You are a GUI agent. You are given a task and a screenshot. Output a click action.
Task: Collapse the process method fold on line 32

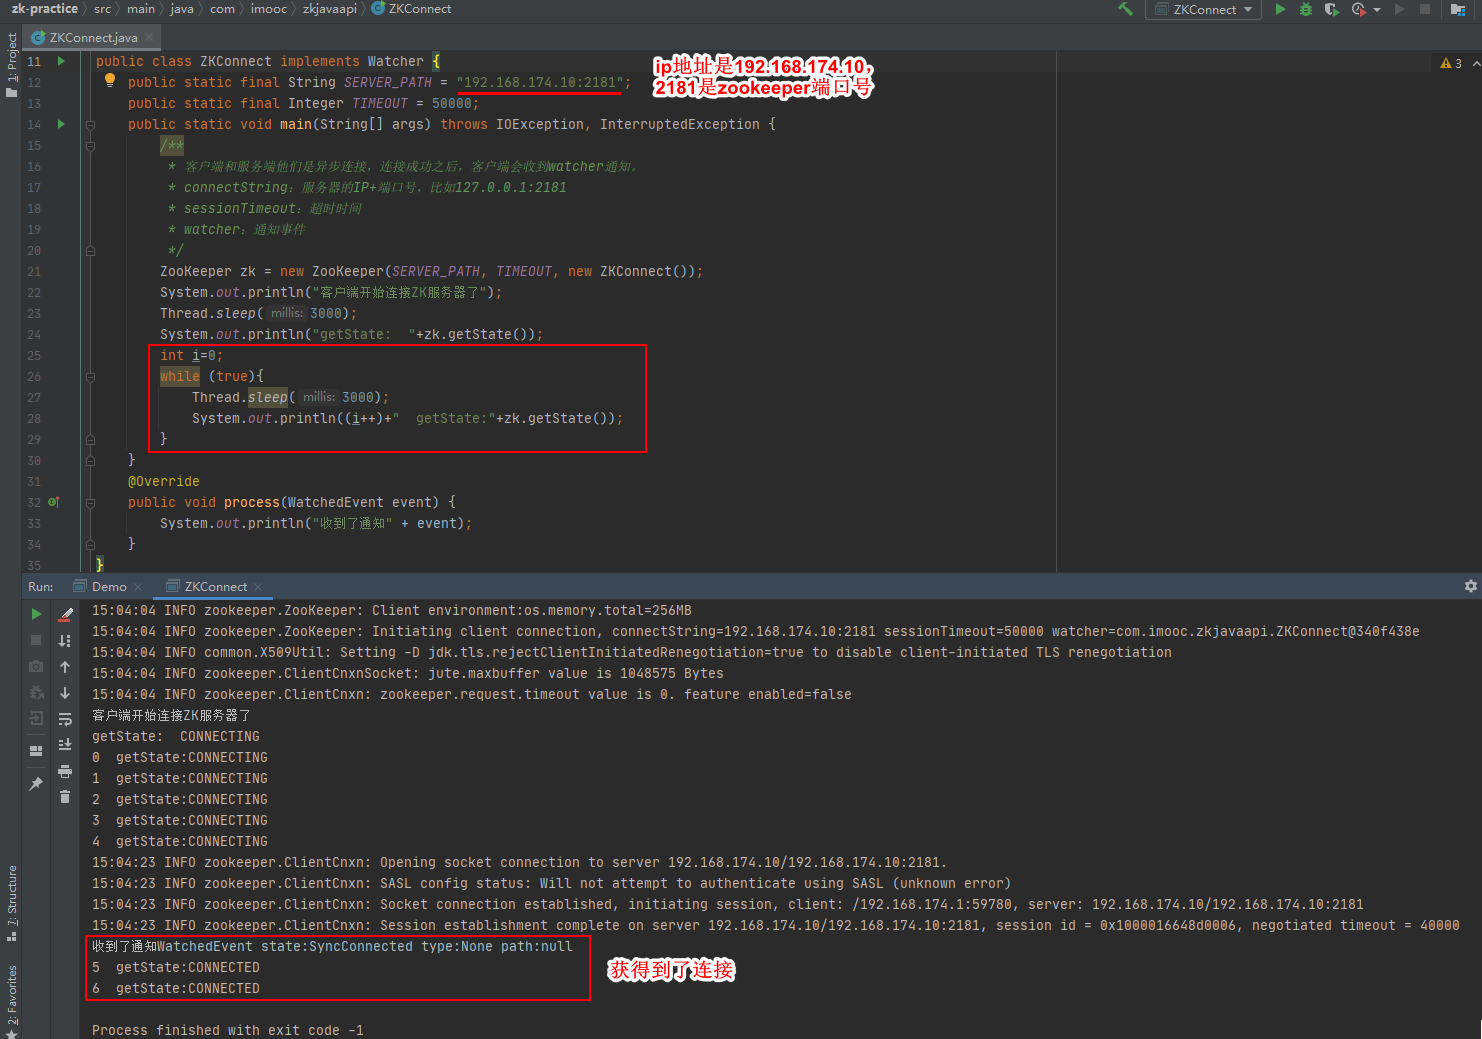pos(90,502)
